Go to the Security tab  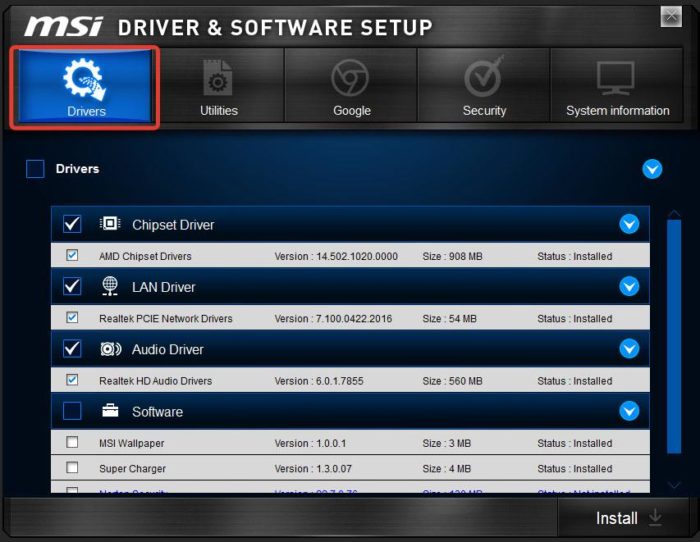point(484,85)
